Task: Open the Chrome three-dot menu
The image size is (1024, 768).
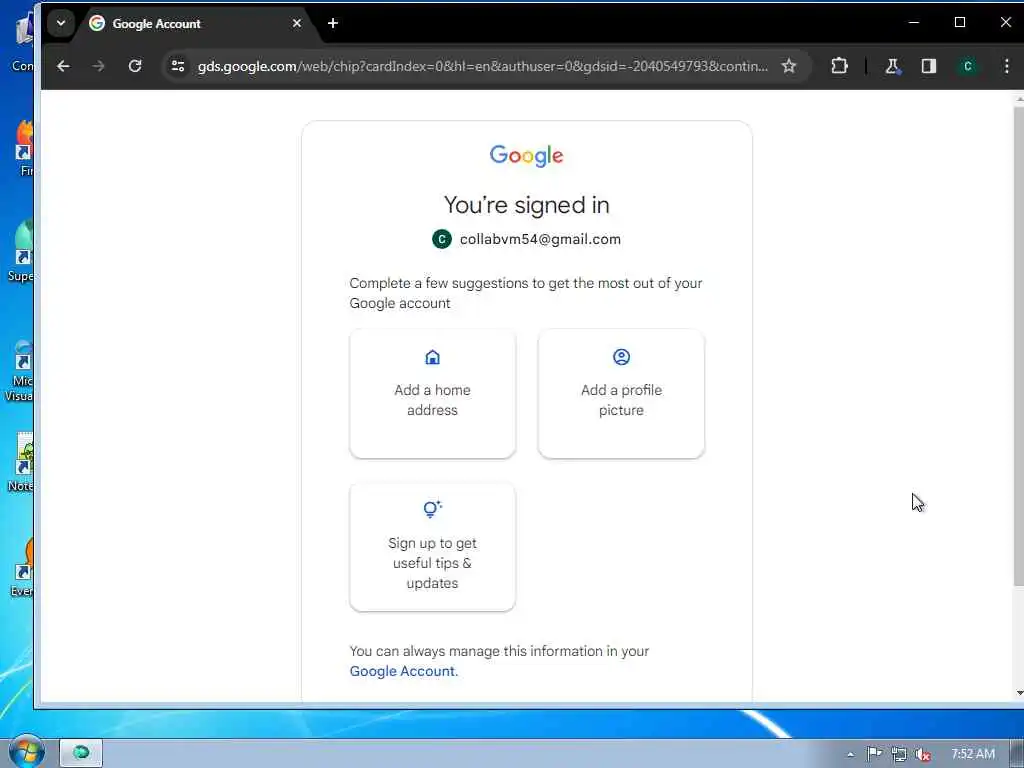Action: (1006, 66)
